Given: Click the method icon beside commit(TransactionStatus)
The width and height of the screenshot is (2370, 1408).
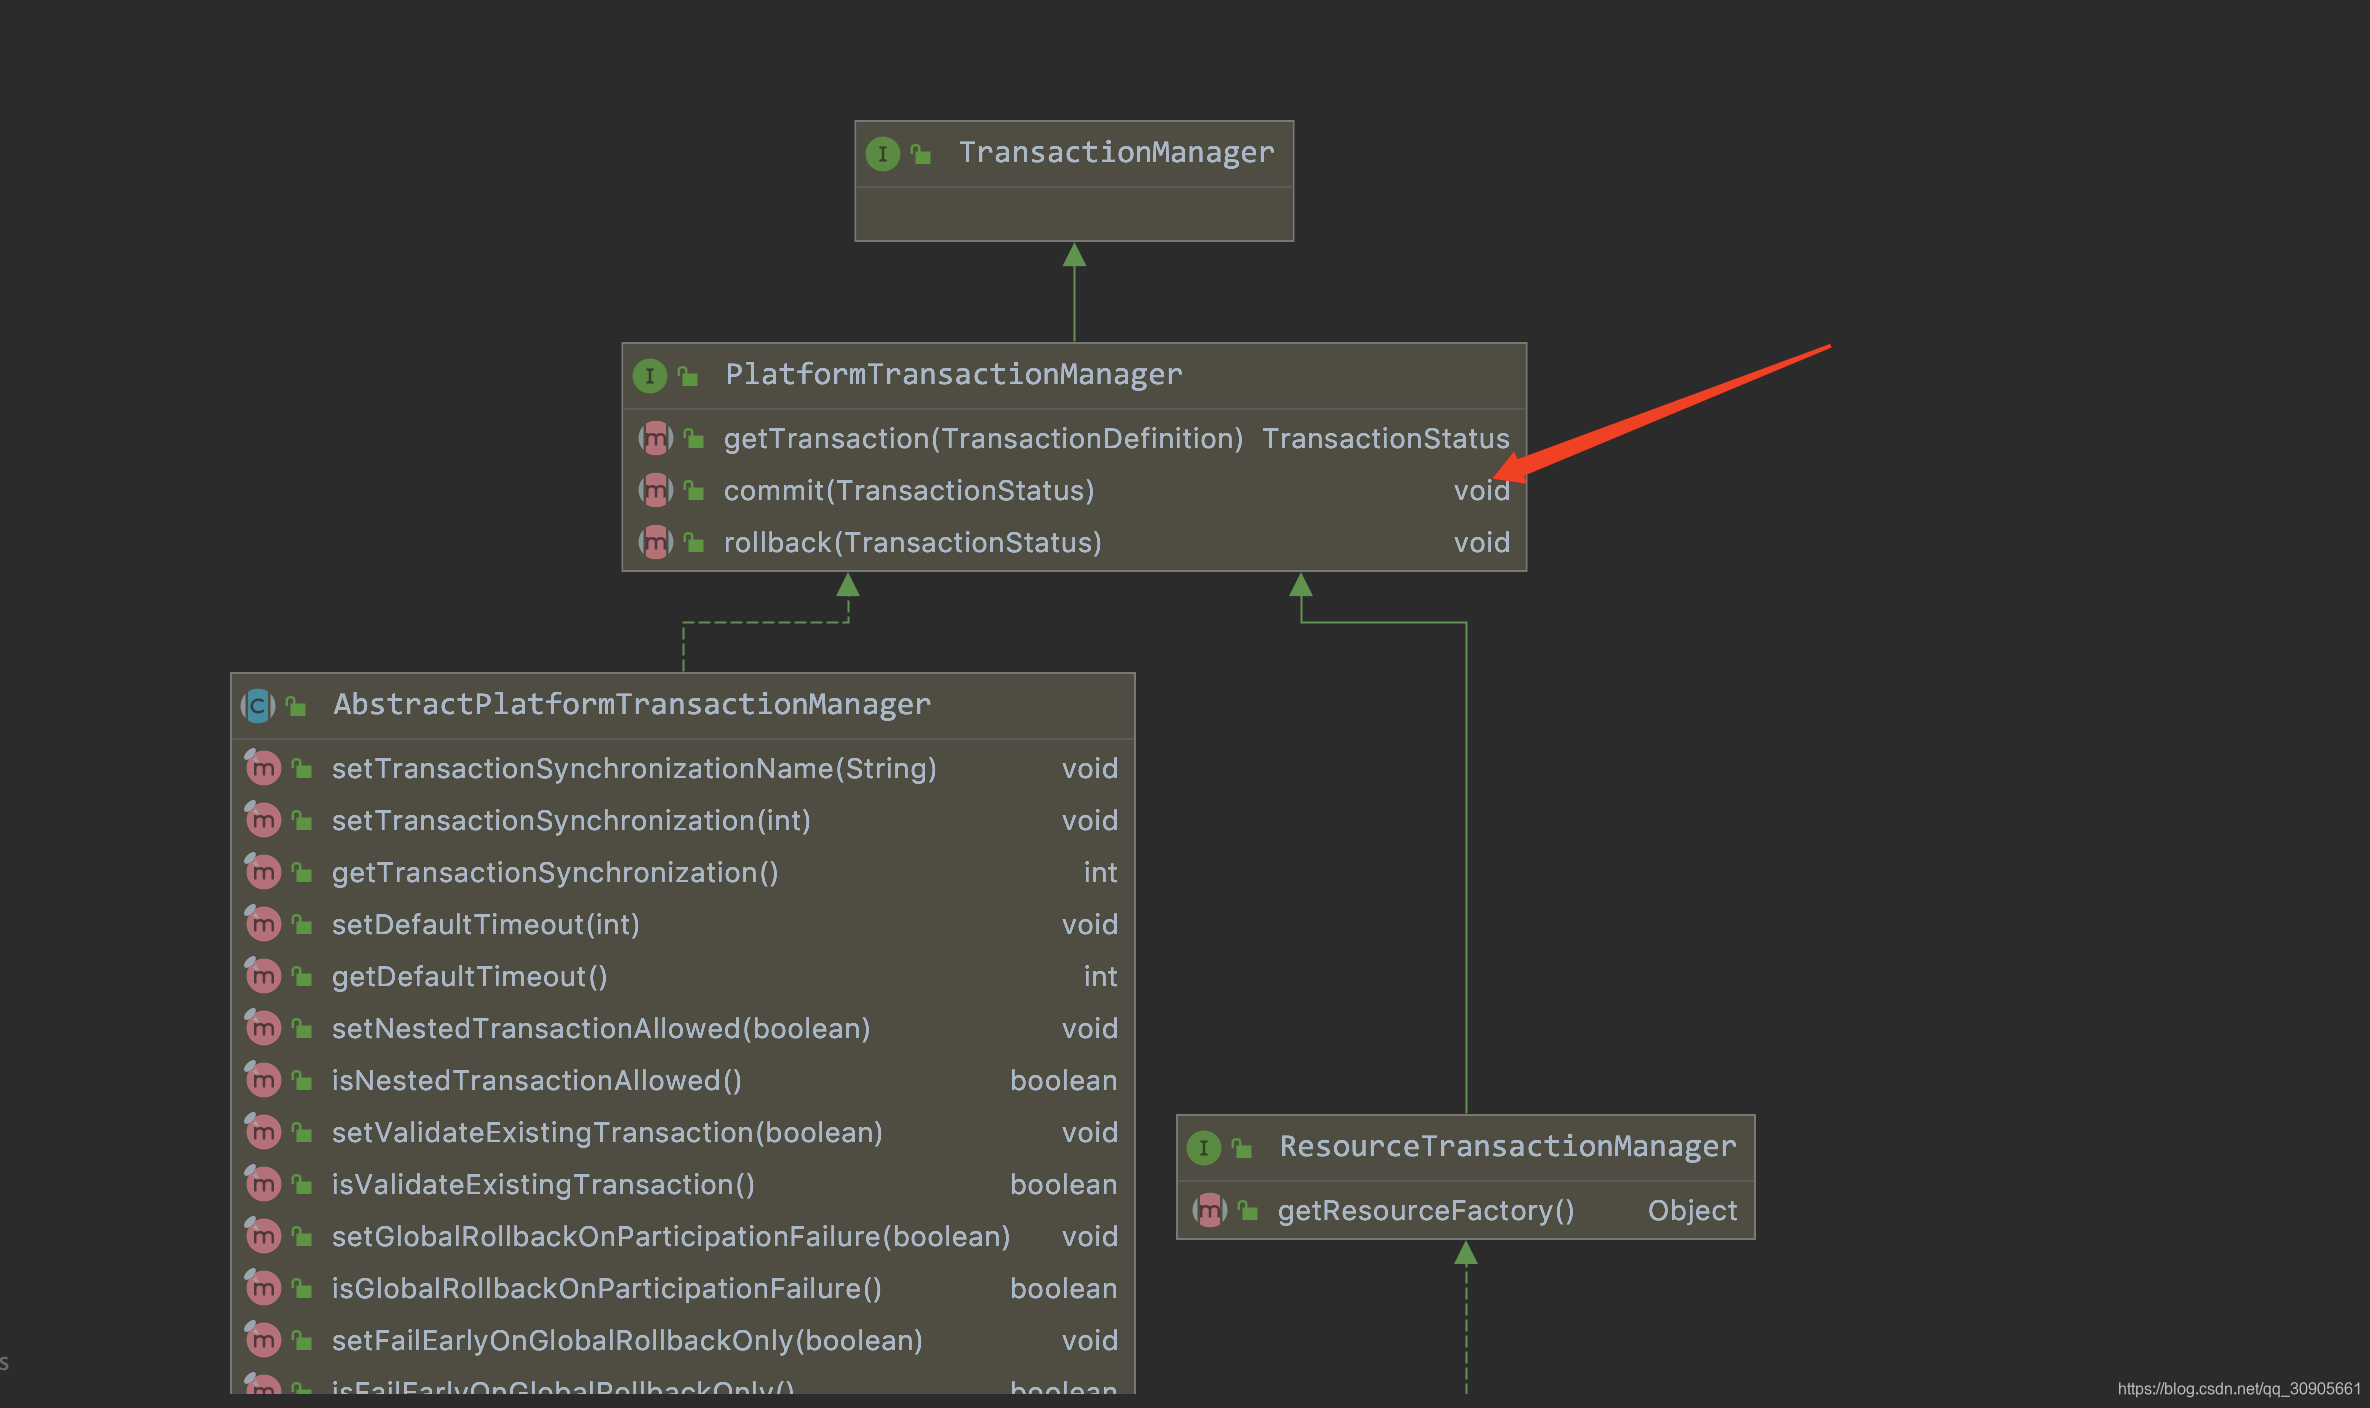Looking at the screenshot, I should tap(655, 490).
